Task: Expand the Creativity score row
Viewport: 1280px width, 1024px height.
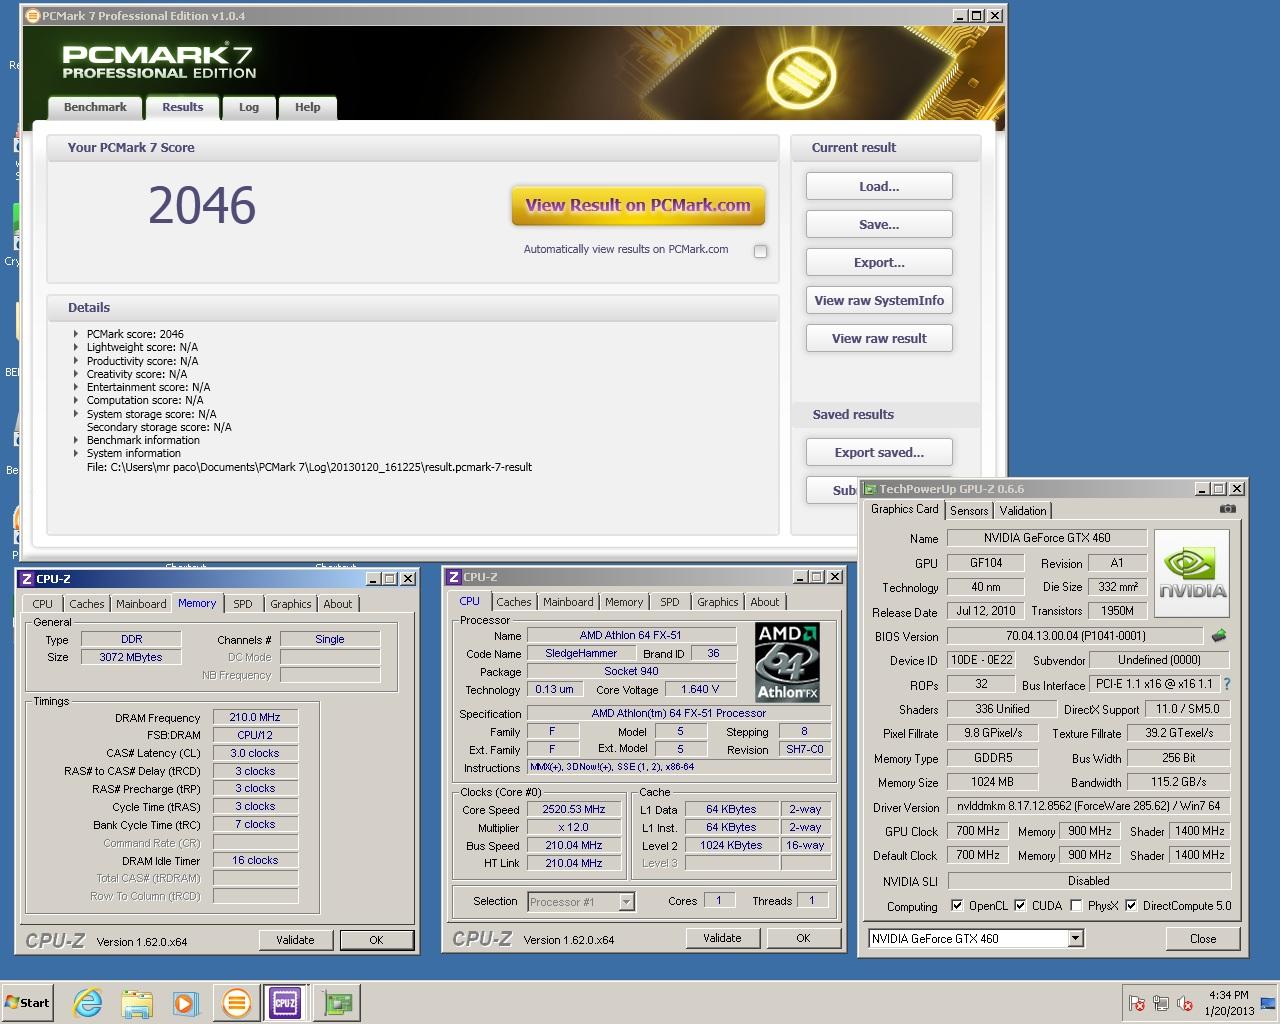Action: tap(75, 374)
